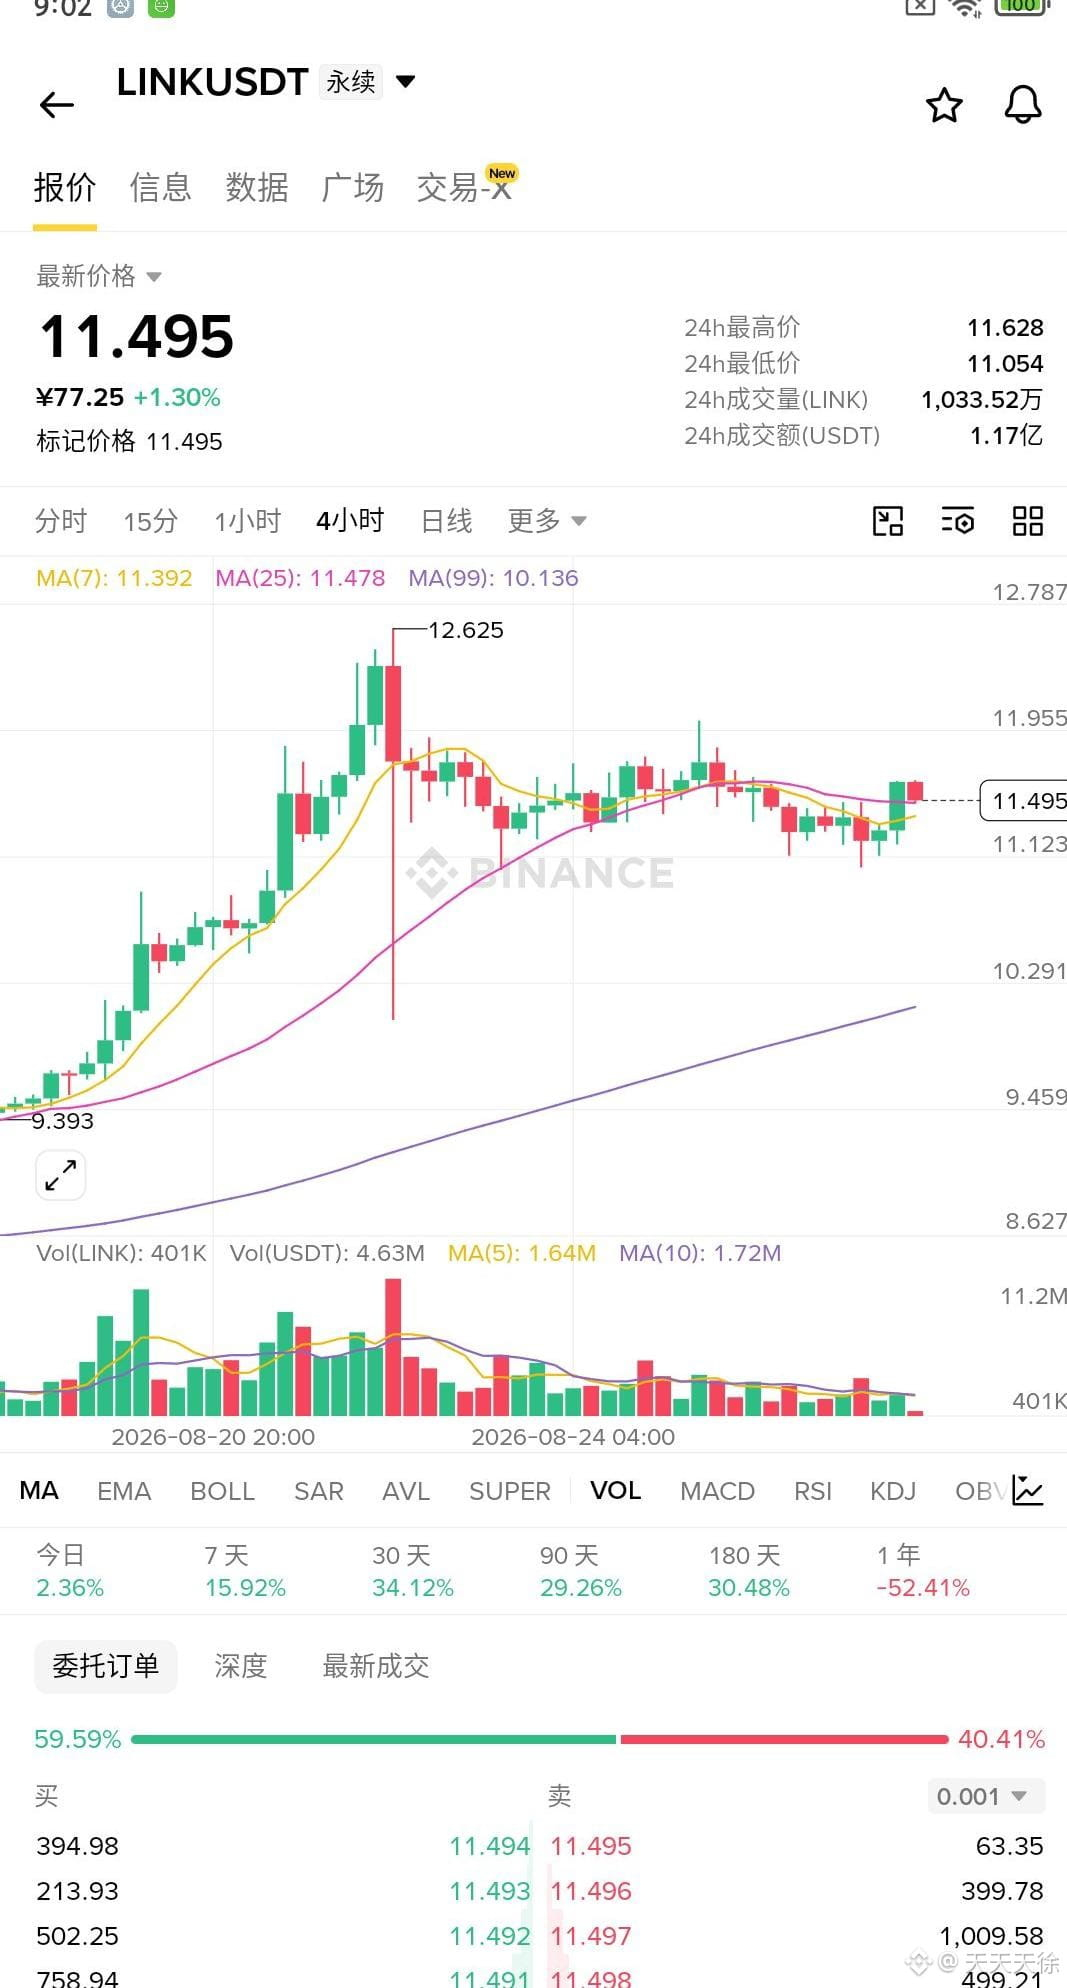This screenshot has width=1067, height=1988.
Task: Tap the MA(7): 11.392 legend
Action: (114, 578)
